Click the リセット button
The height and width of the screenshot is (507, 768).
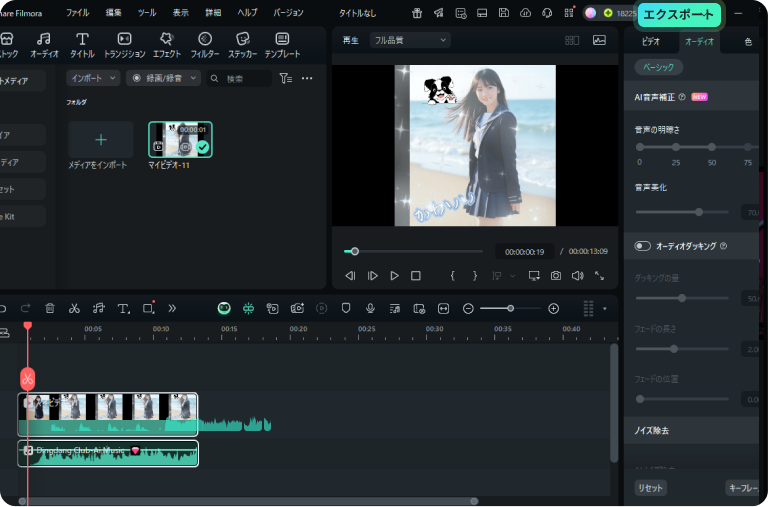(650, 488)
